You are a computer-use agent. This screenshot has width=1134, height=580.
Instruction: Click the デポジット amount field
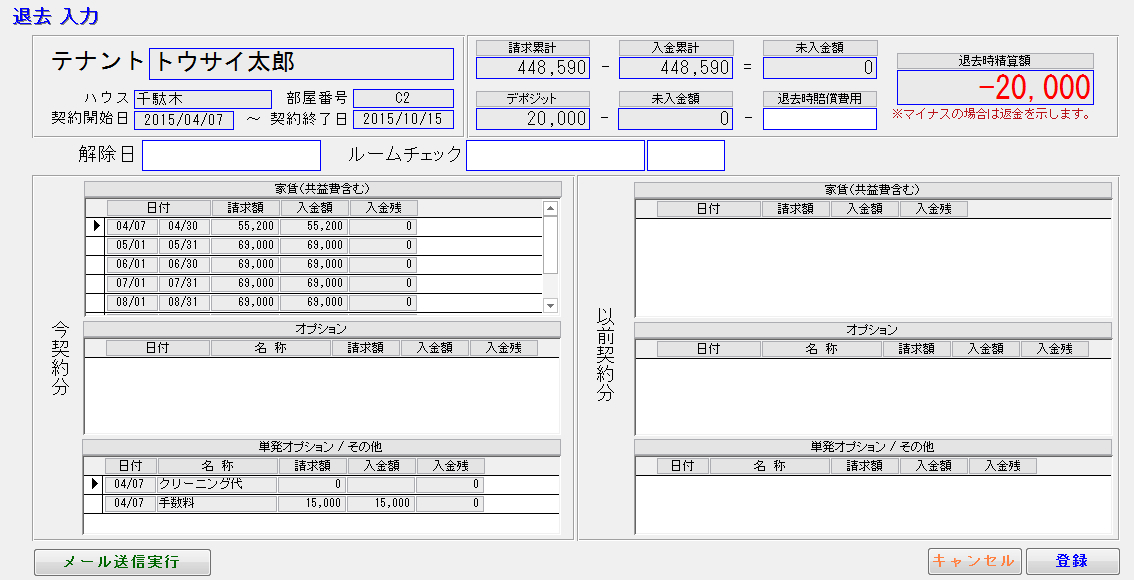pyautogui.click(x=532, y=119)
